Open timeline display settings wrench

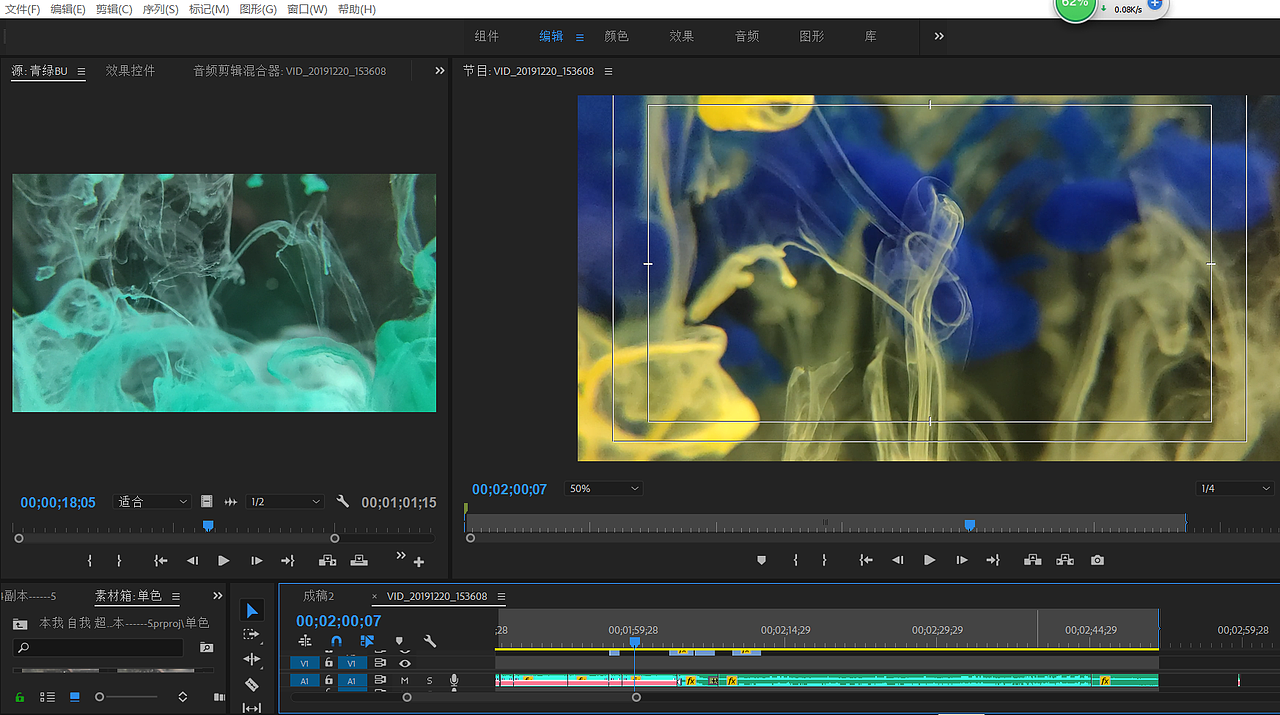pyautogui.click(x=430, y=641)
